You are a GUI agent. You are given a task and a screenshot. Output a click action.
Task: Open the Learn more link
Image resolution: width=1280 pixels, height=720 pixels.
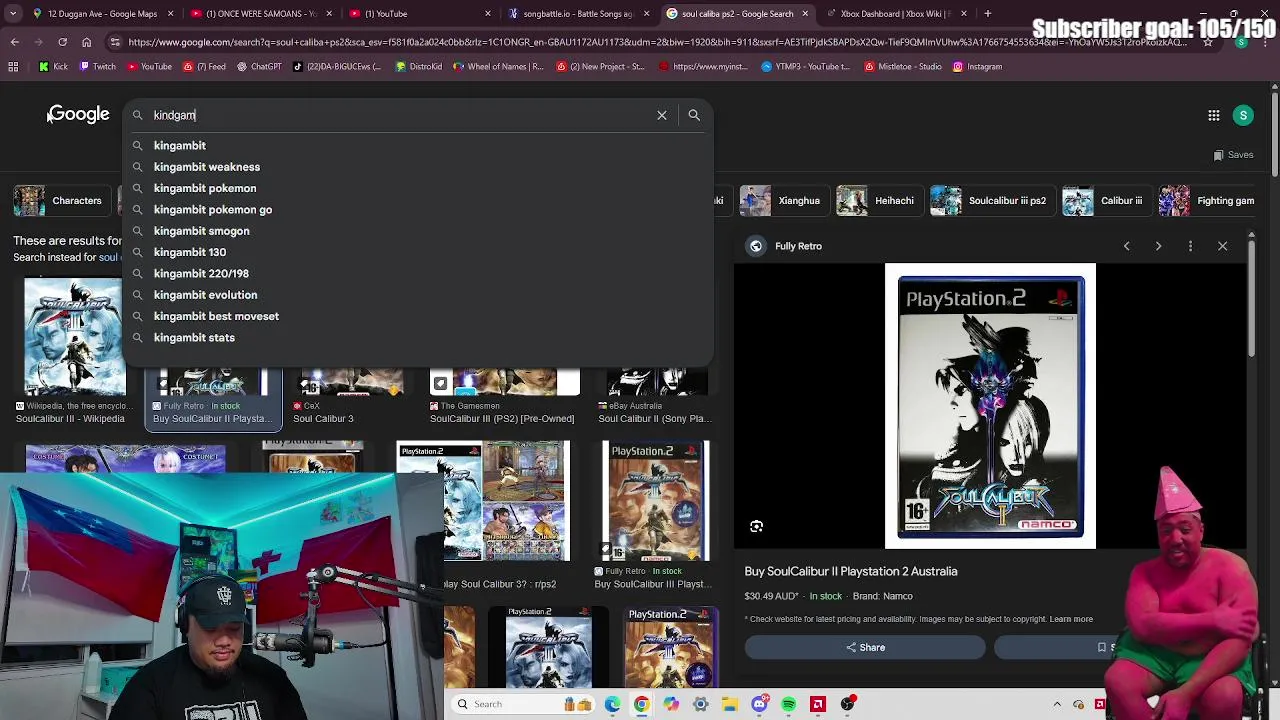pos(1071,619)
